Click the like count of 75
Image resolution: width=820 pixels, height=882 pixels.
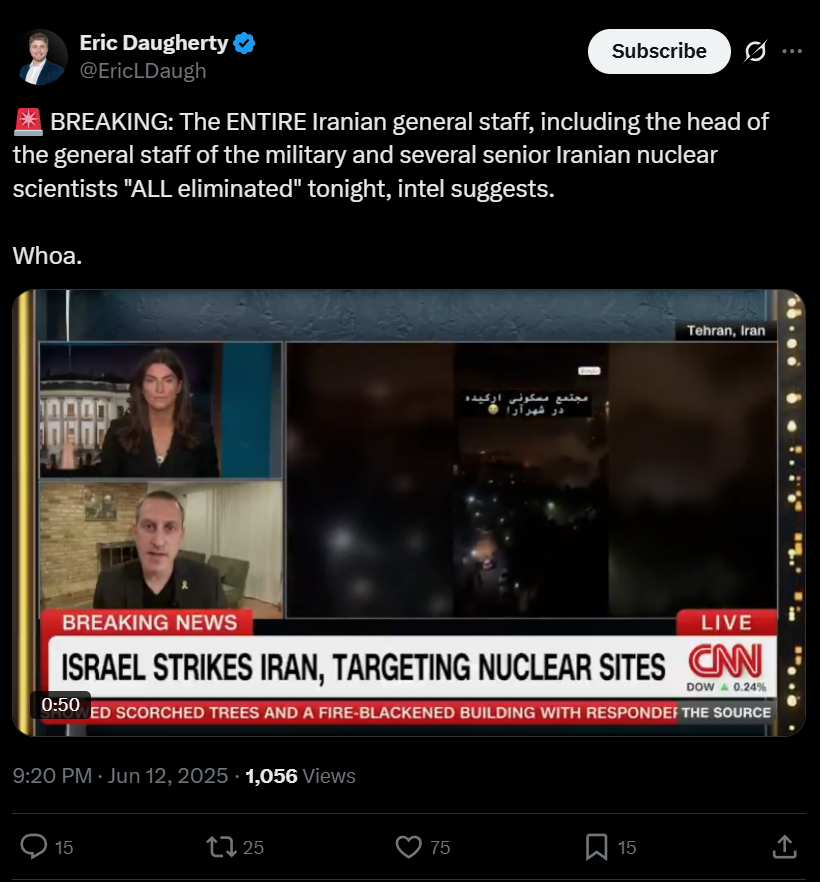[x=440, y=847]
